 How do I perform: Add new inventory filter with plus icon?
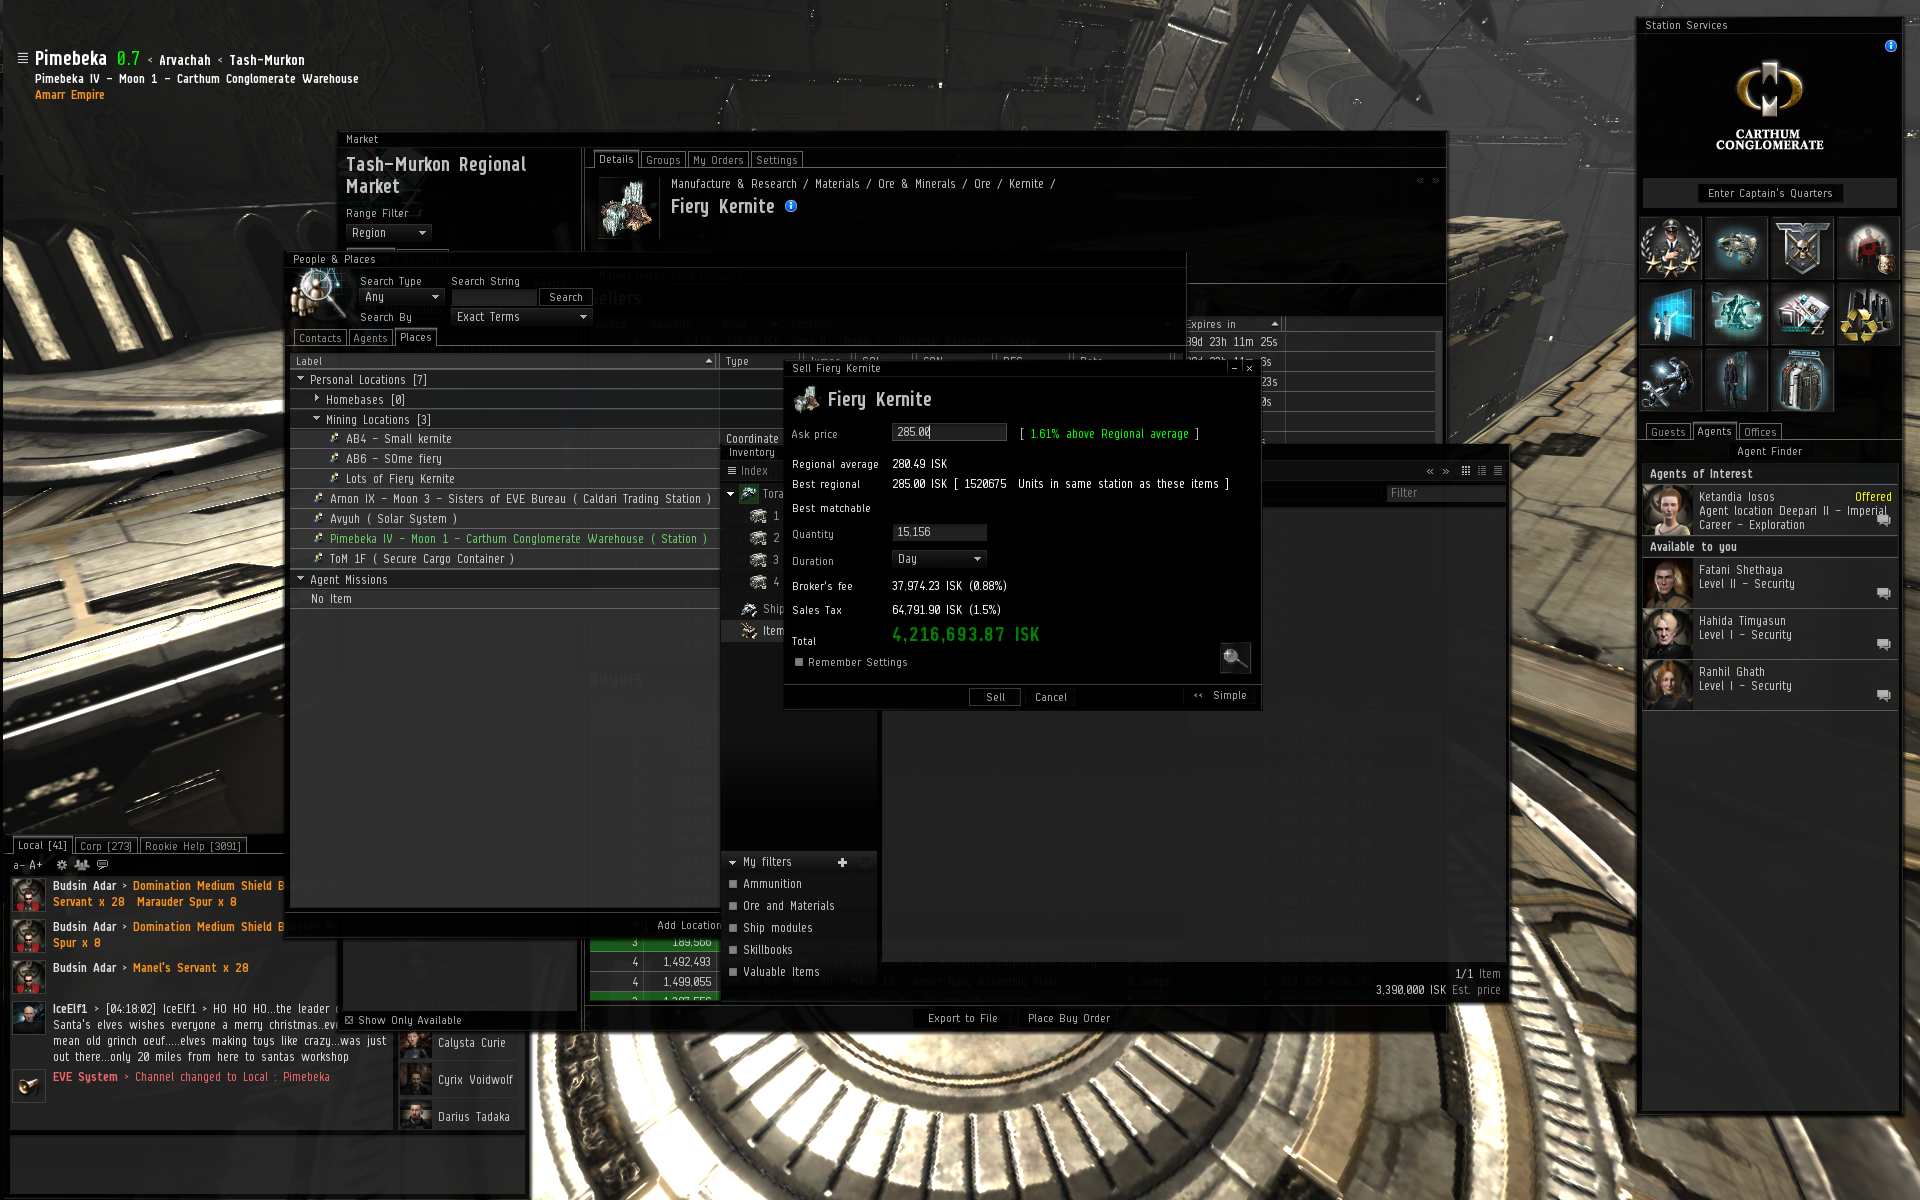[842, 862]
